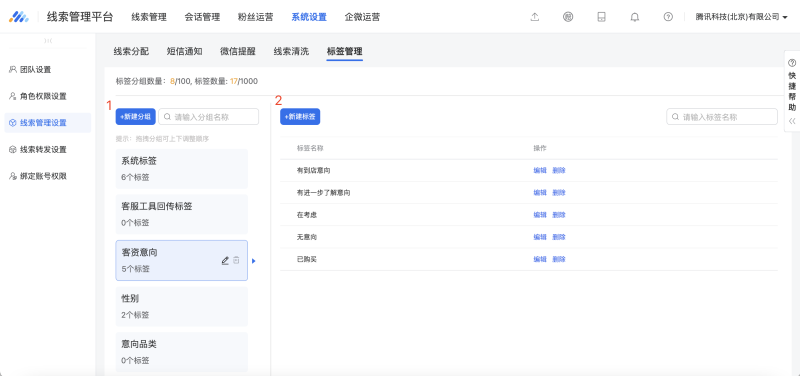Focus the 请输入分组名称 search field
This screenshot has width=800, height=376.
[x=209, y=116]
